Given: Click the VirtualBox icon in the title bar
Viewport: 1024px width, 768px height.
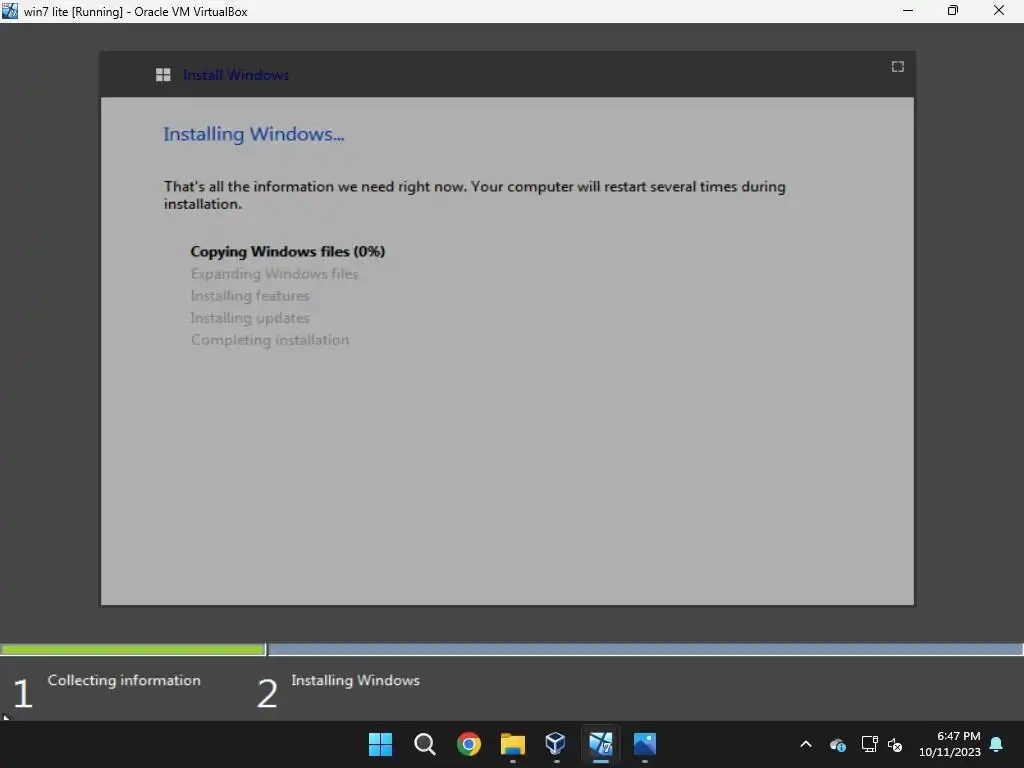Looking at the screenshot, I should click(x=10, y=11).
